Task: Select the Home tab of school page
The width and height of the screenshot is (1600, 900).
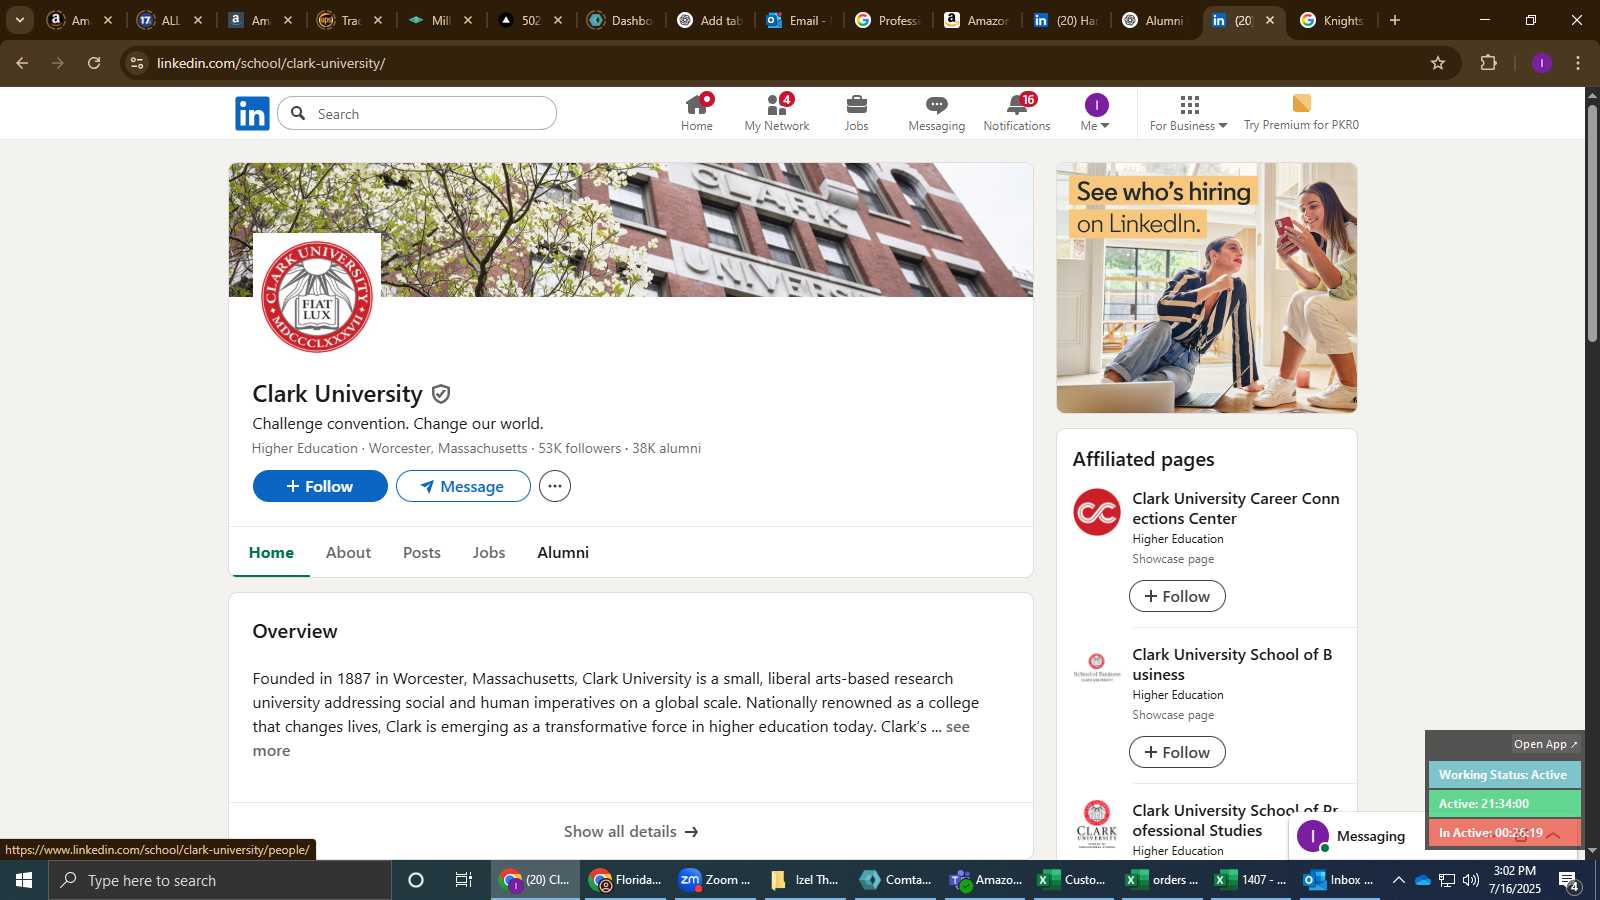Action: tap(271, 552)
